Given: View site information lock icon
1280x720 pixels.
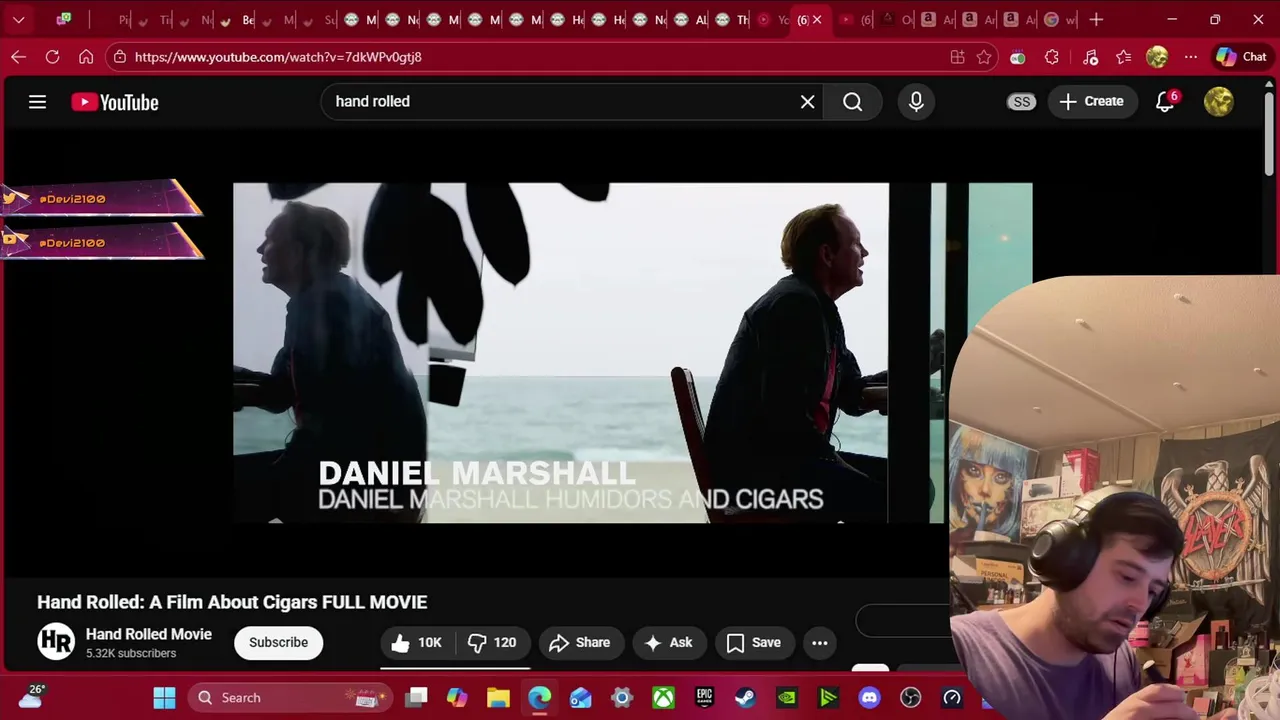Looking at the screenshot, I should 120,57.
